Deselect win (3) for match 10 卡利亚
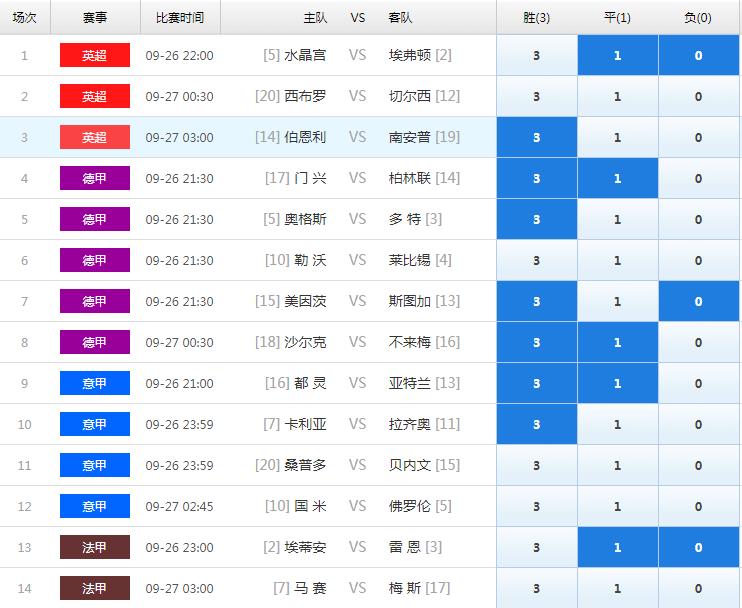The image size is (742, 608). point(537,424)
